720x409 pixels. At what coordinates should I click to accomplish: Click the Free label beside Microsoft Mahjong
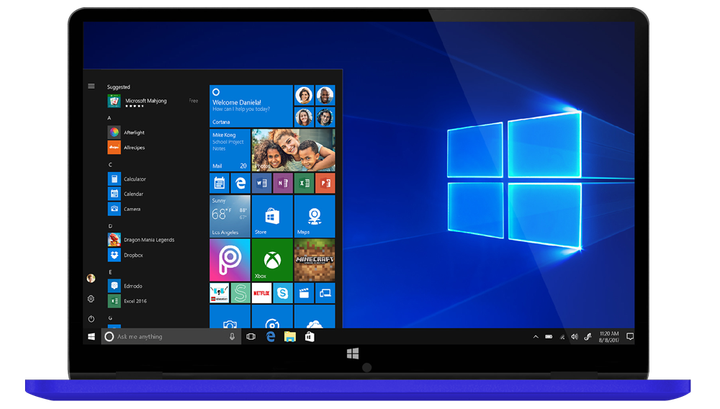coord(193,101)
